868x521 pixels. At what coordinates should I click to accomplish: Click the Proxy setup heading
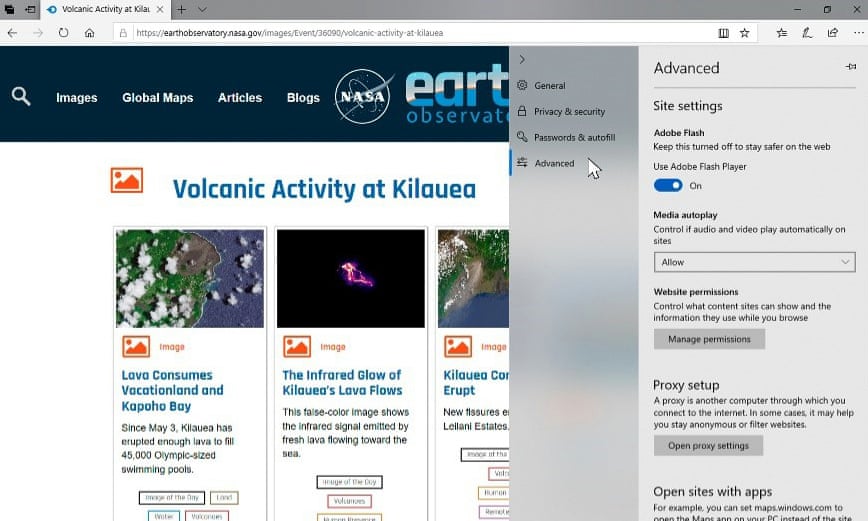[x=686, y=385]
